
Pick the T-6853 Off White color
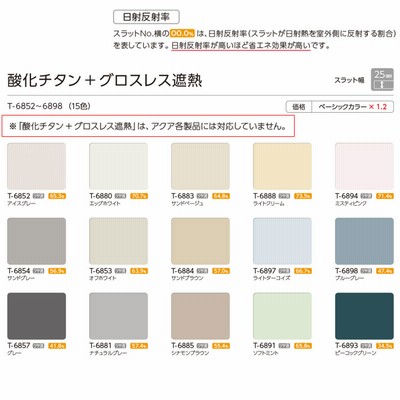click(x=118, y=241)
